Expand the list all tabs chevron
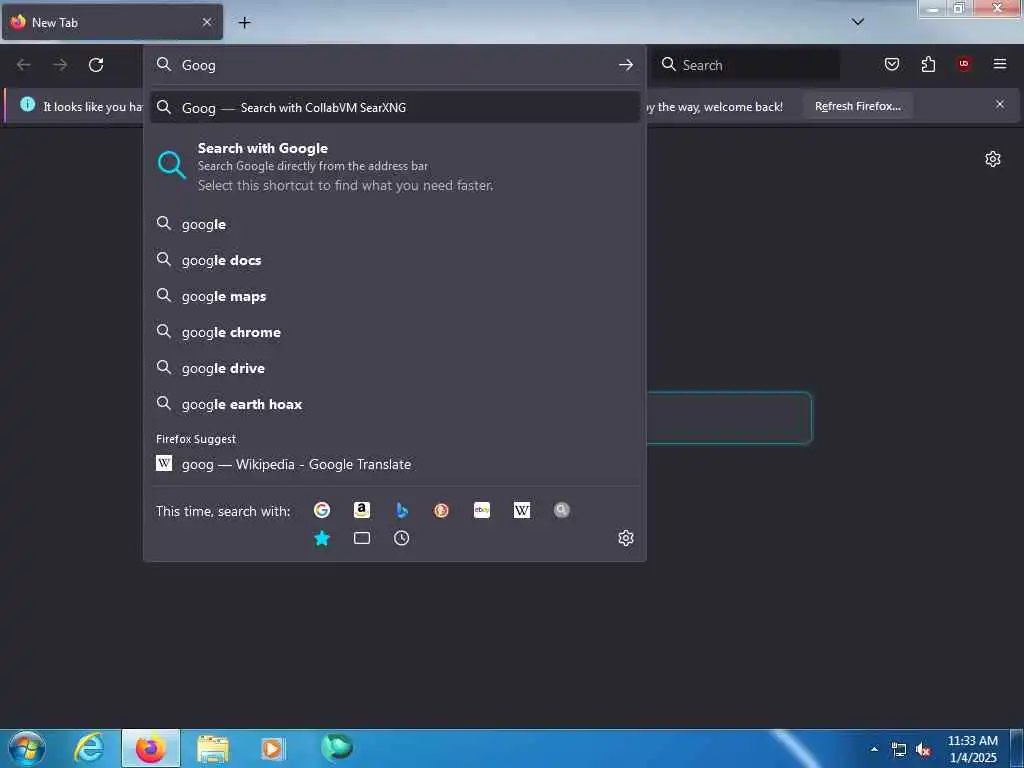Viewport: 1024px width, 768px height. [x=858, y=22]
